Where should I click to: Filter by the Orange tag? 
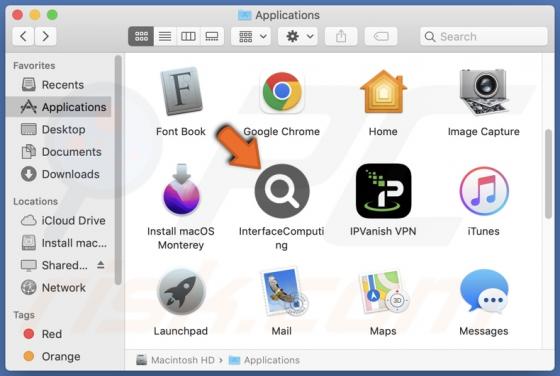[x=59, y=356]
